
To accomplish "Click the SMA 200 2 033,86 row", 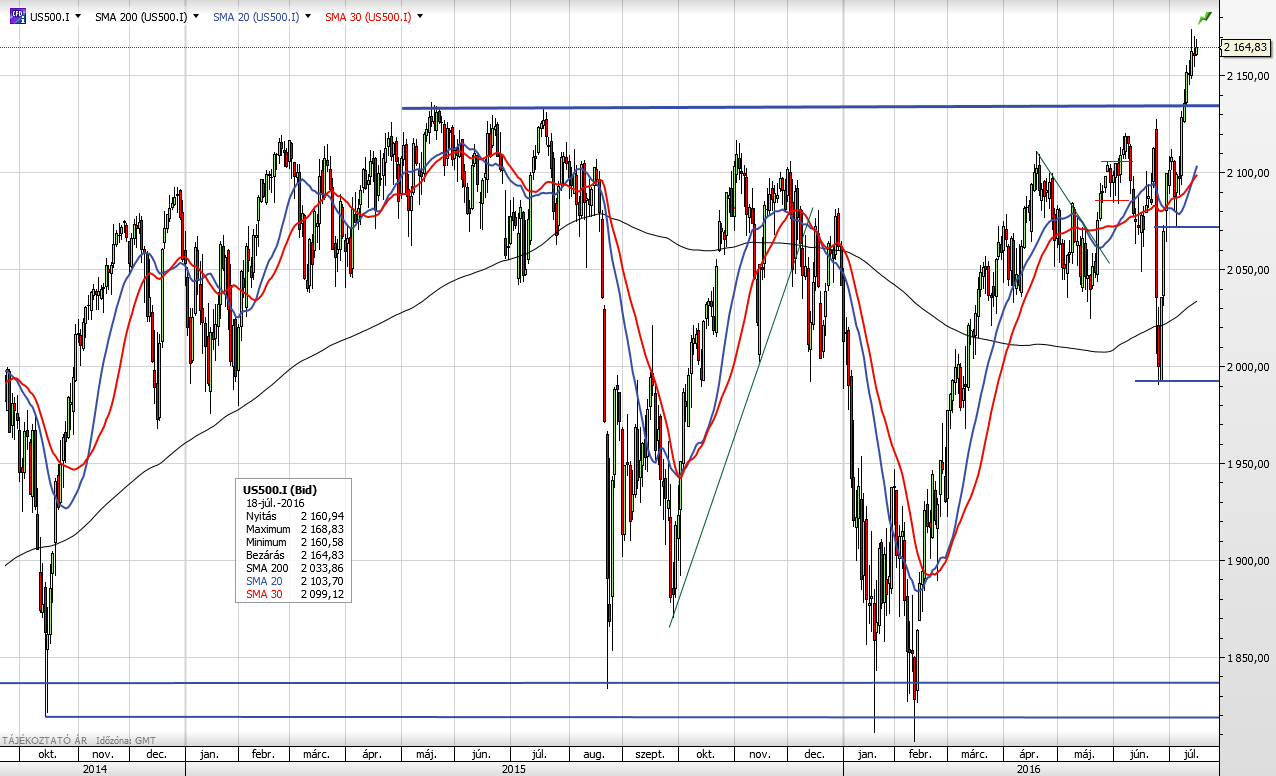I will (x=294, y=568).
